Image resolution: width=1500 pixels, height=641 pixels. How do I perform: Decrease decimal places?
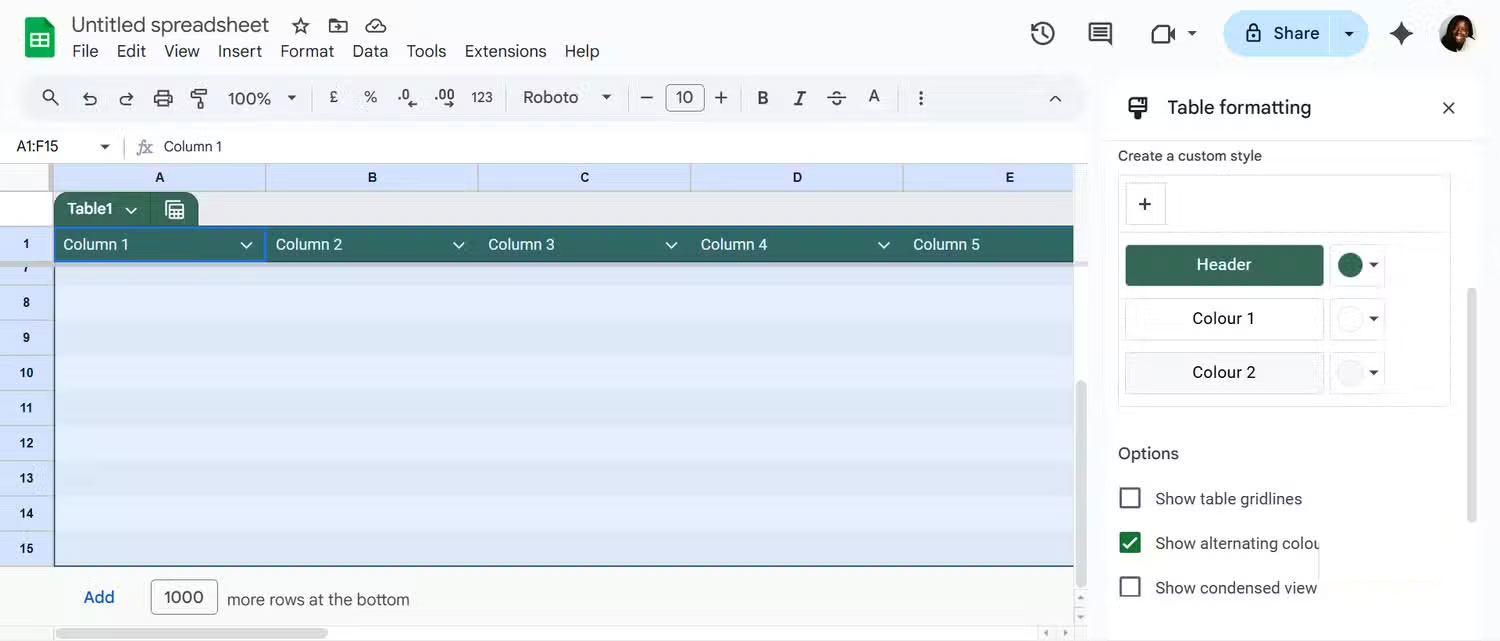coord(406,97)
